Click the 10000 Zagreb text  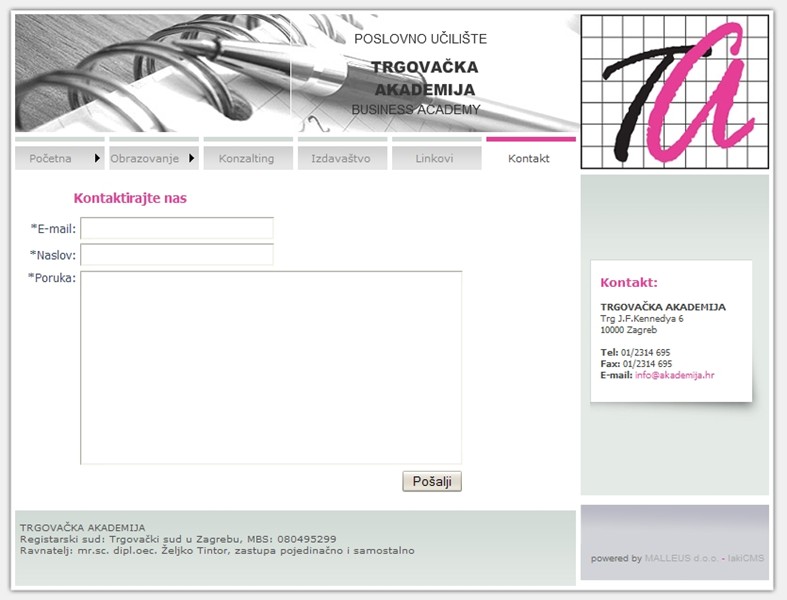(x=628, y=330)
